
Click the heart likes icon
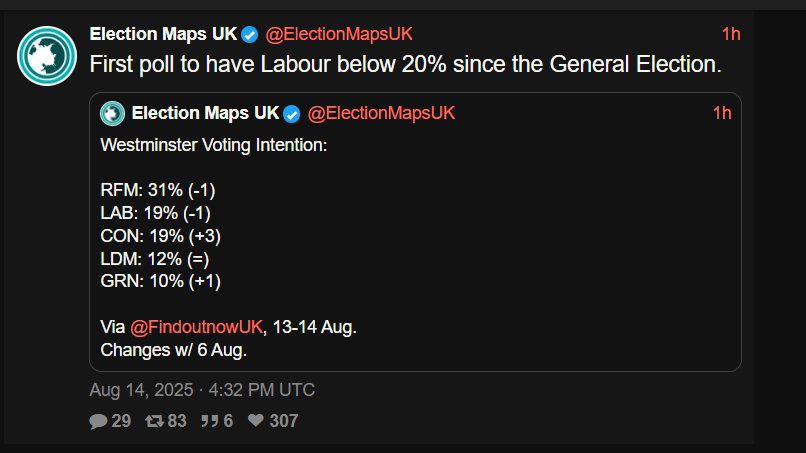click(256, 422)
